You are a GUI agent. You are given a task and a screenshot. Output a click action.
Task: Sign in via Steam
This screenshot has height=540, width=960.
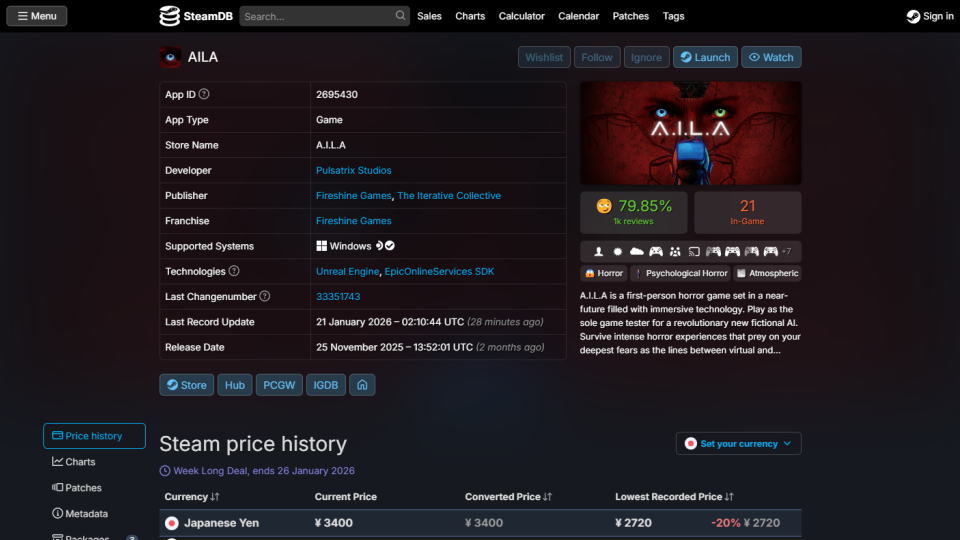930,16
